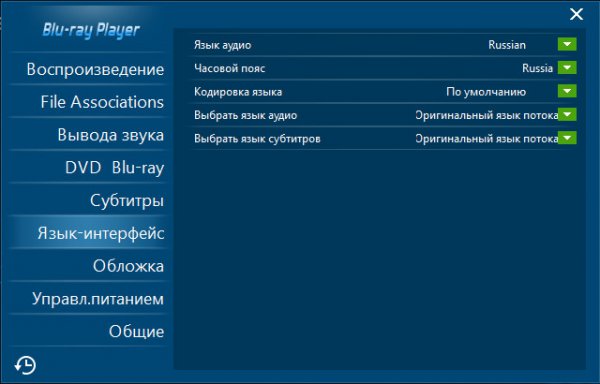Screen dimensions: 600x384
Task: Click the Часовой пояс label
Action: 230,68
